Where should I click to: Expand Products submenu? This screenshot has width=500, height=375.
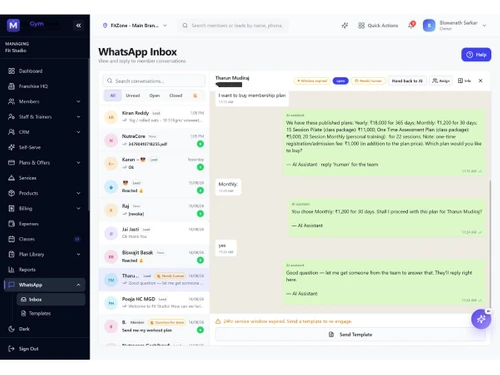point(78,193)
